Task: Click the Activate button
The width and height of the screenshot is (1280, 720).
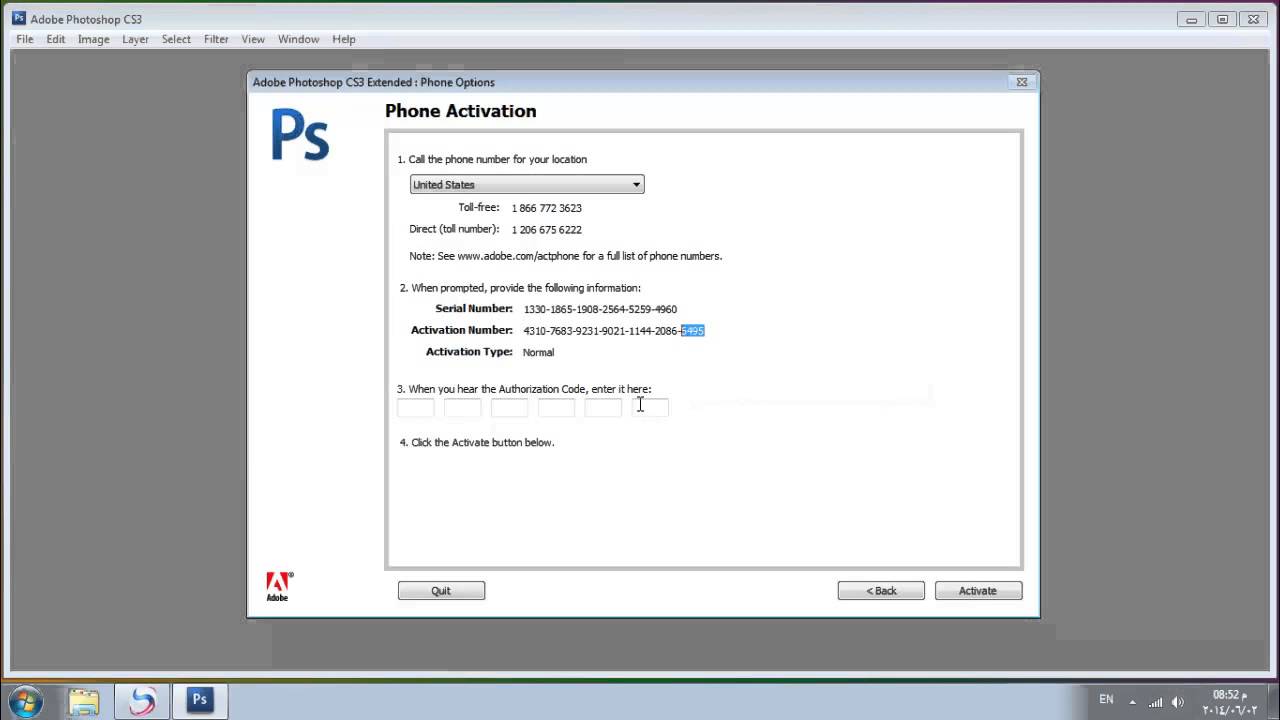Action: pos(978,591)
